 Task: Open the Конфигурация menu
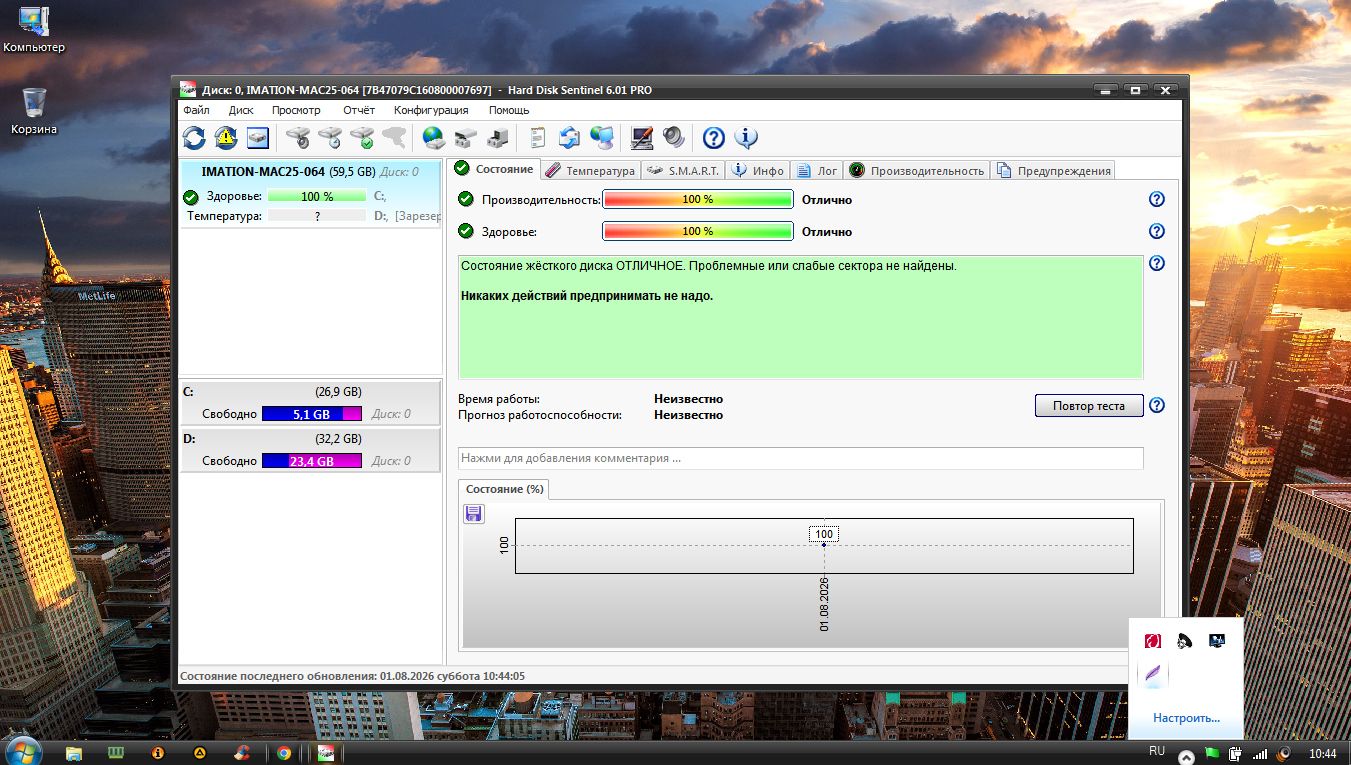431,110
